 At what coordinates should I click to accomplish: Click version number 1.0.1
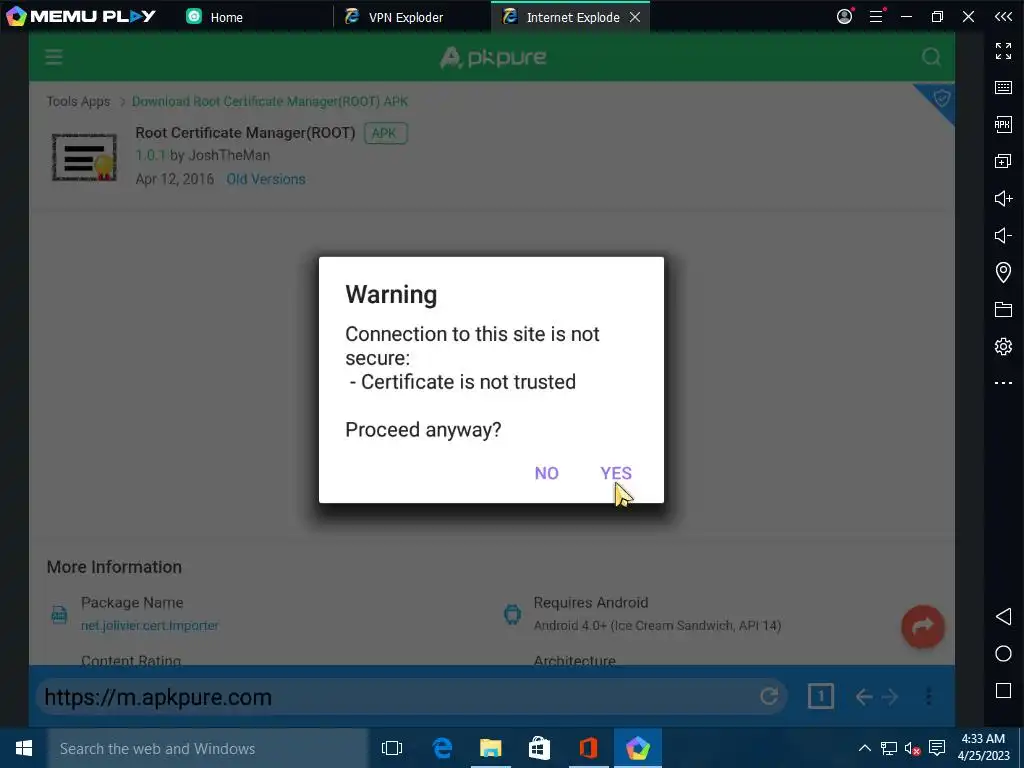pos(151,155)
